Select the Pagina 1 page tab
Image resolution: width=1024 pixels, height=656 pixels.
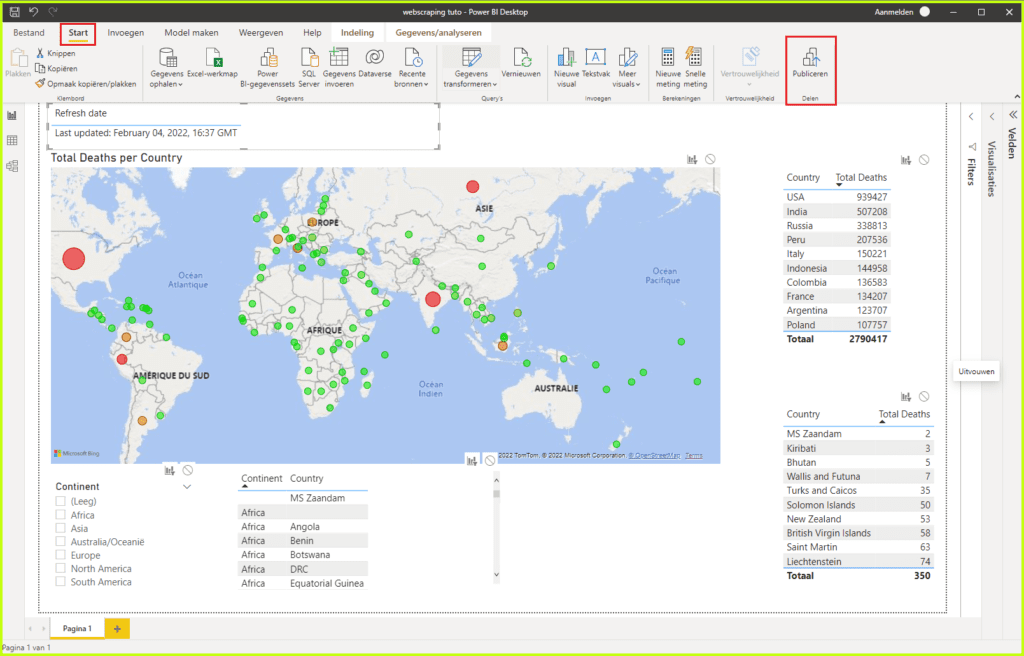click(77, 629)
